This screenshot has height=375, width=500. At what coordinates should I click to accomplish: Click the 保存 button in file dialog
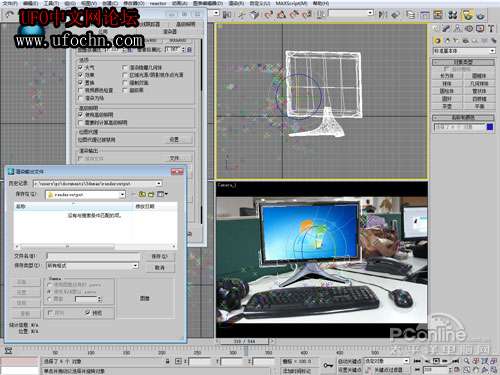click(x=159, y=256)
